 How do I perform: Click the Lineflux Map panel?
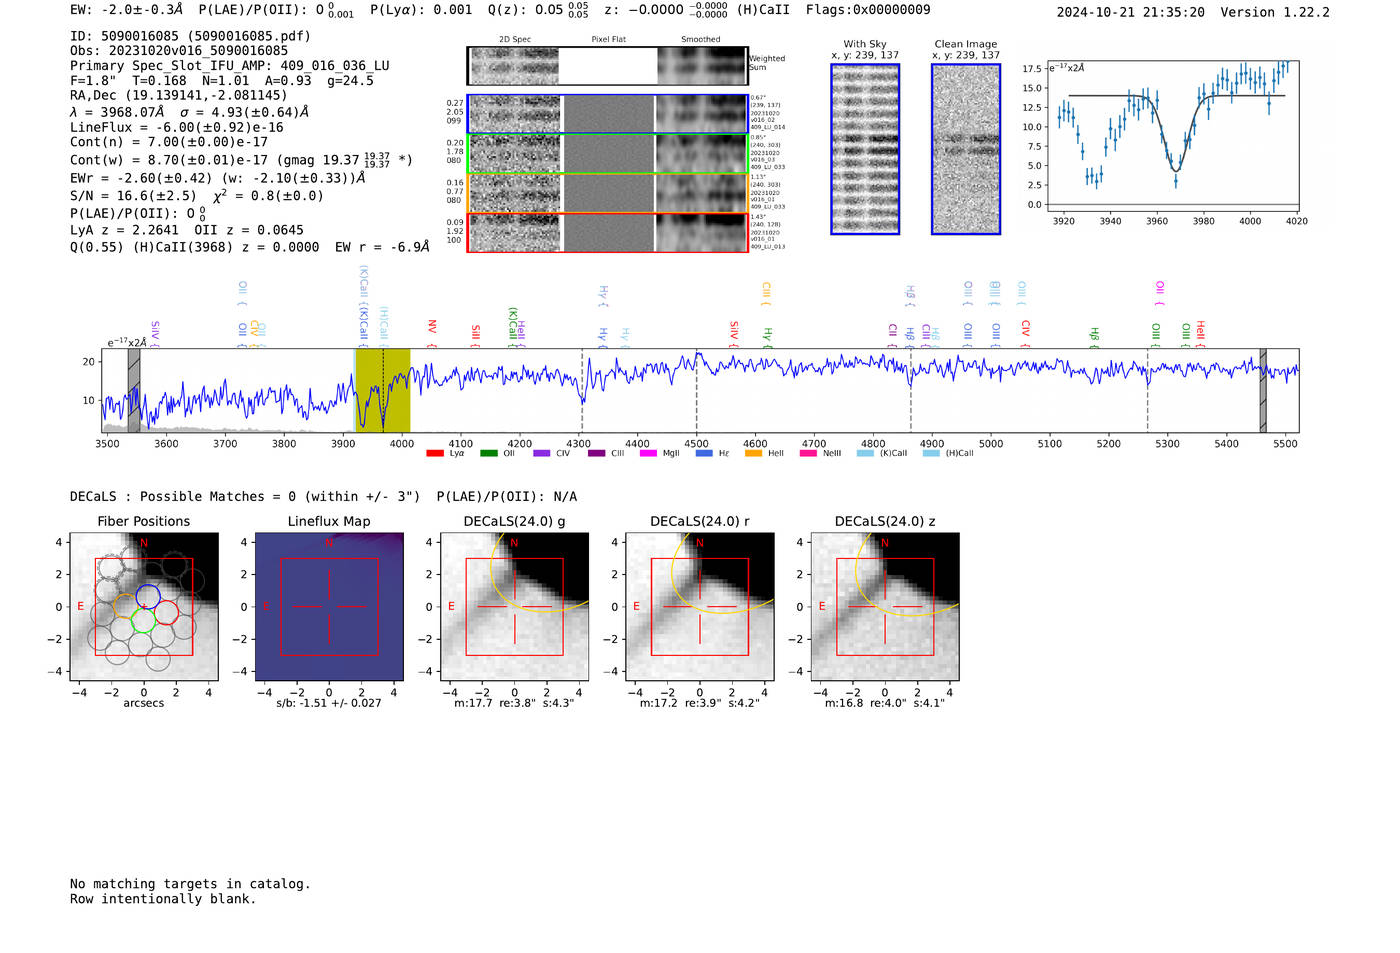tap(329, 606)
